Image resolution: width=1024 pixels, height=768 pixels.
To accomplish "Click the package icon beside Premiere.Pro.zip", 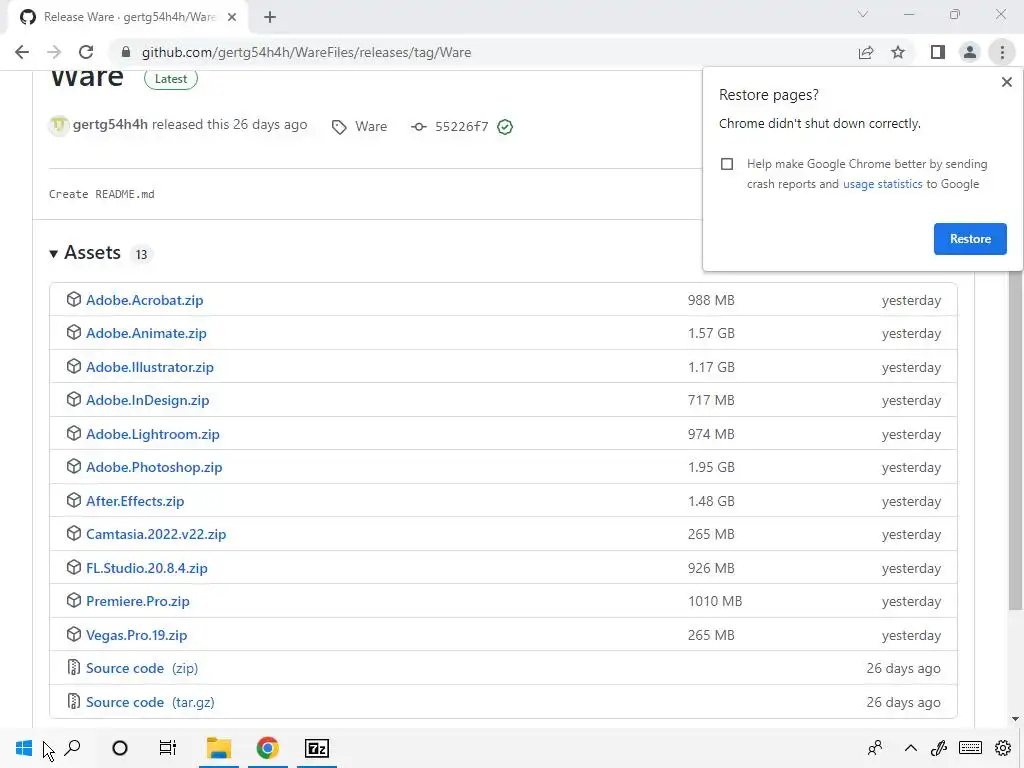I will 74,600.
